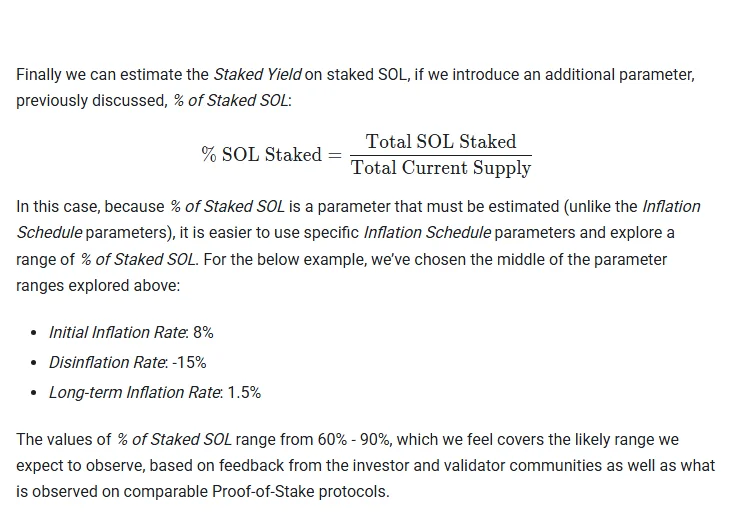The height and width of the screenshot is (530, 750).
Task: Click the '% SOL Staked' formula label
Action: point(262,155)
